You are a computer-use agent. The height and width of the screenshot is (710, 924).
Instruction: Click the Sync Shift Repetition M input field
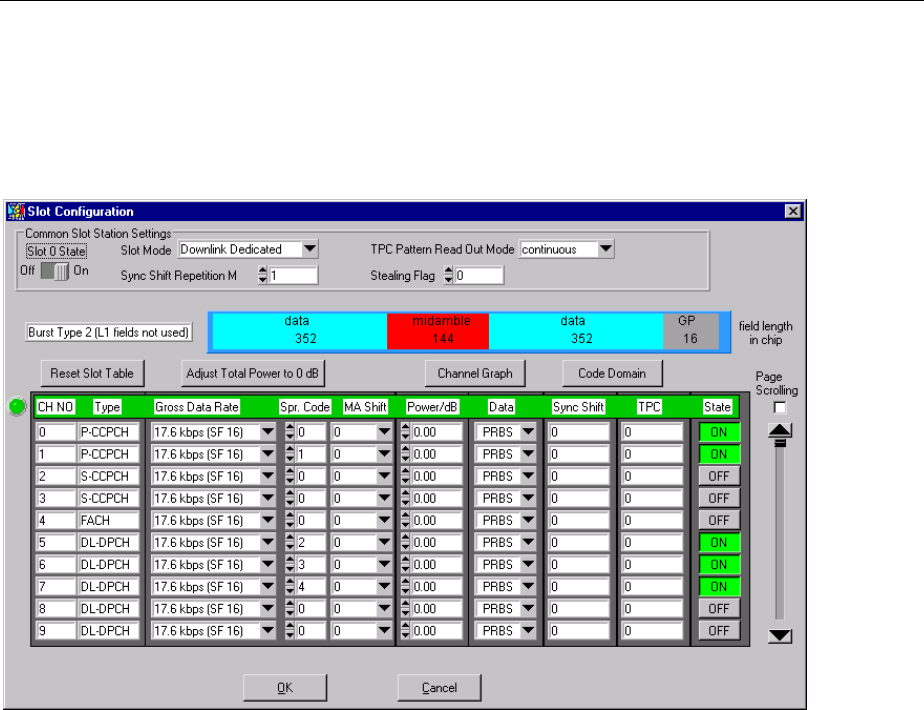click(x=293, y=275)
